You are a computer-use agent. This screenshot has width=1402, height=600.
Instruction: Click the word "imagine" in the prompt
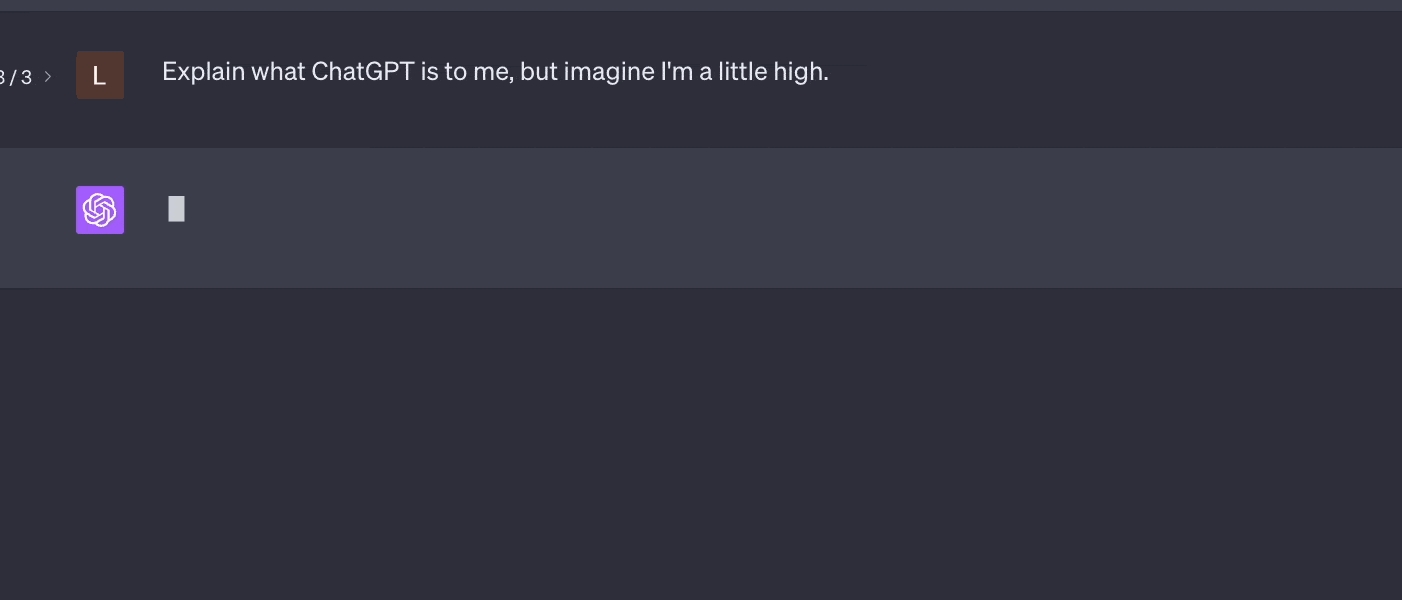608,72
